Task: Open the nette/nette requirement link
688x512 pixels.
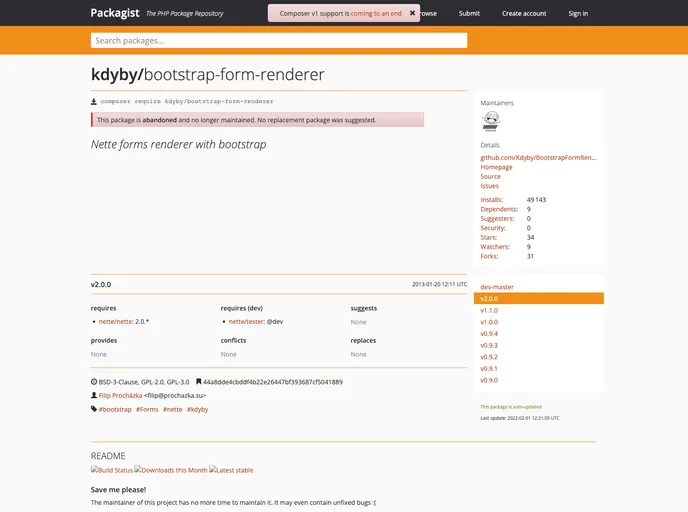Action: point(115,322)
